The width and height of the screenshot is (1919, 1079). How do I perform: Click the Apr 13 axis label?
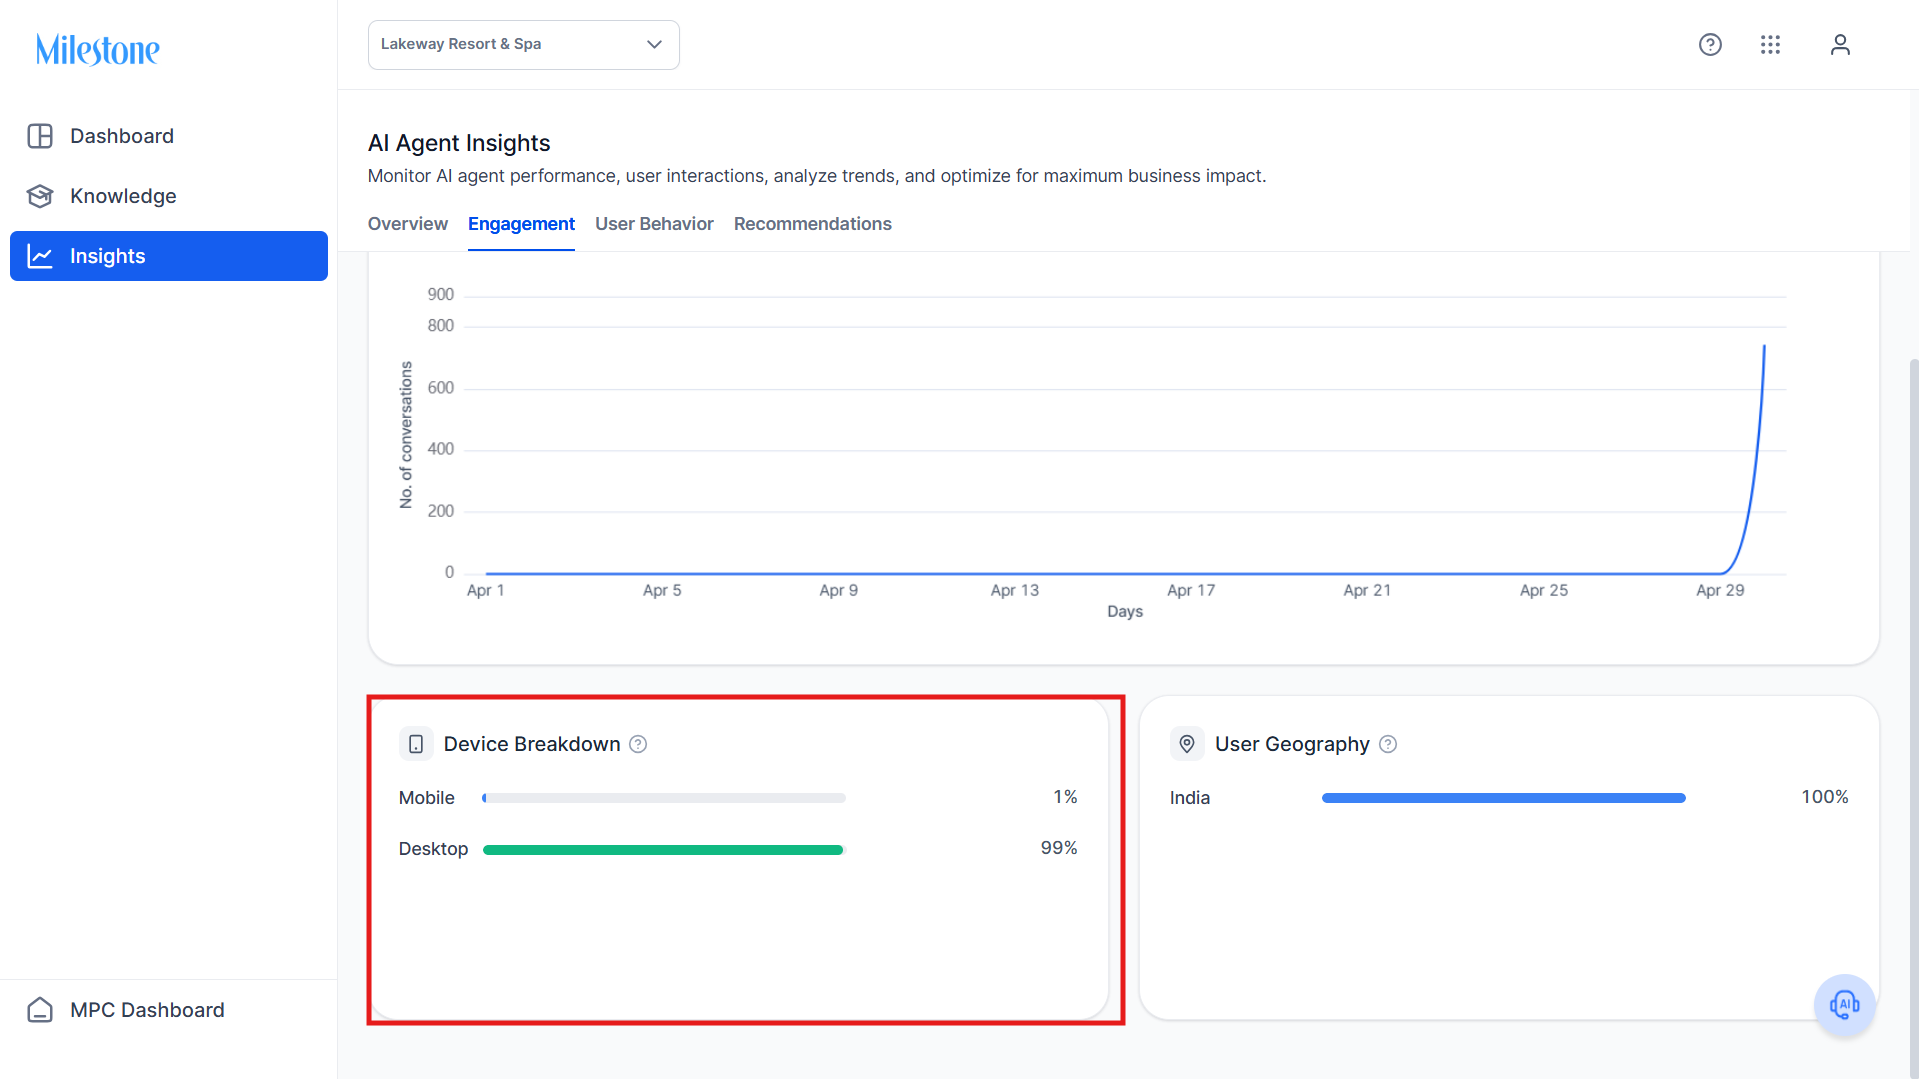(1015, 590)
